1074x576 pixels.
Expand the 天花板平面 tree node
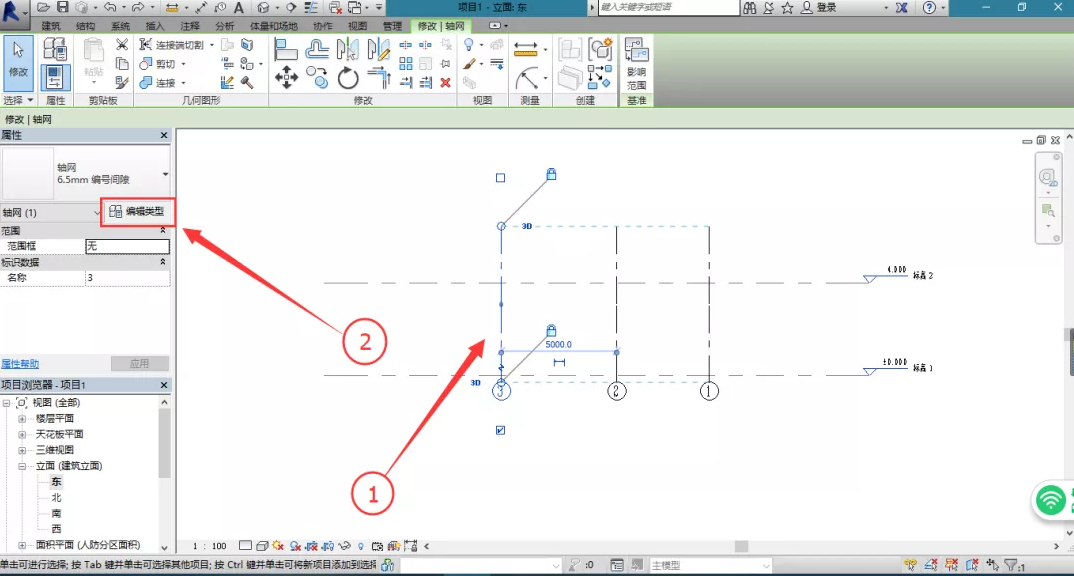point(22,434)
